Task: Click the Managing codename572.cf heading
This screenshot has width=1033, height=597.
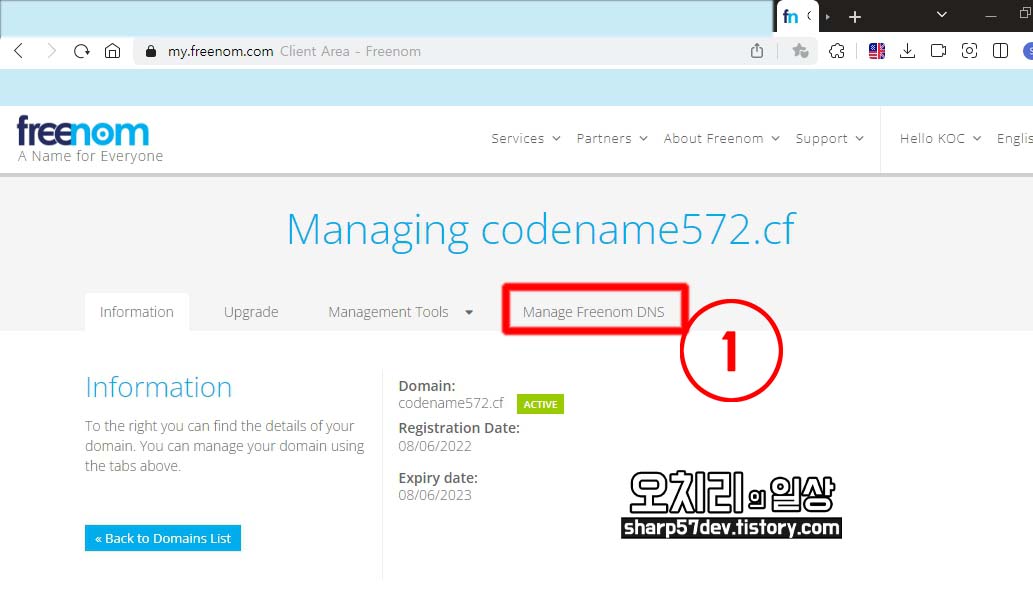Action: point(541,230)
